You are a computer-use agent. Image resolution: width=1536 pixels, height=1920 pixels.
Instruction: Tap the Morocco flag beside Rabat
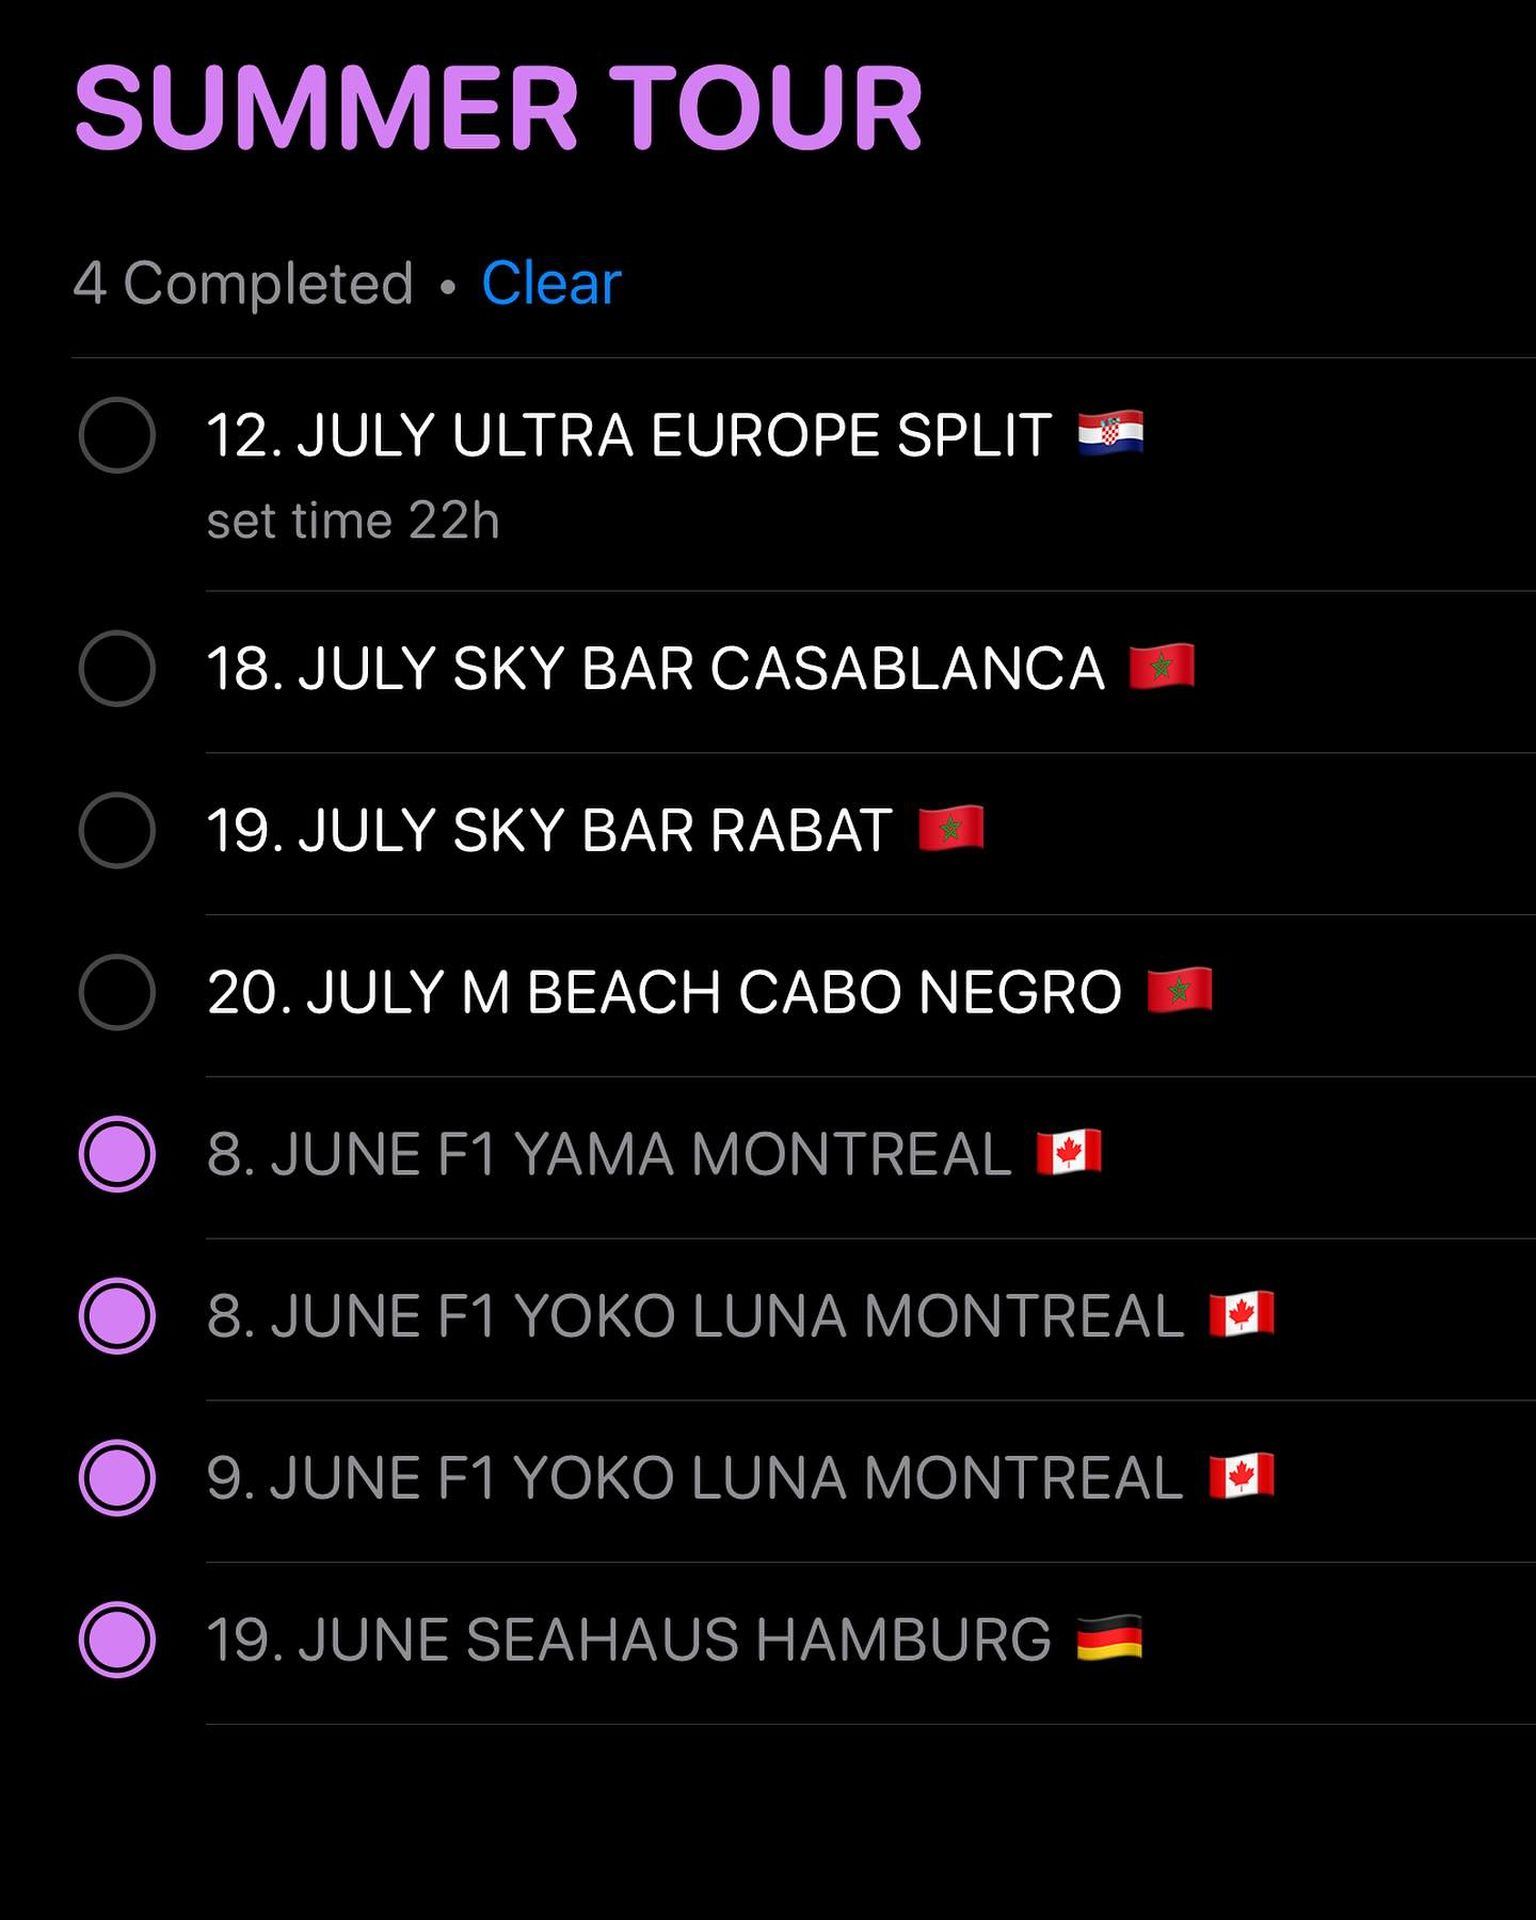[x=951, y=829]
